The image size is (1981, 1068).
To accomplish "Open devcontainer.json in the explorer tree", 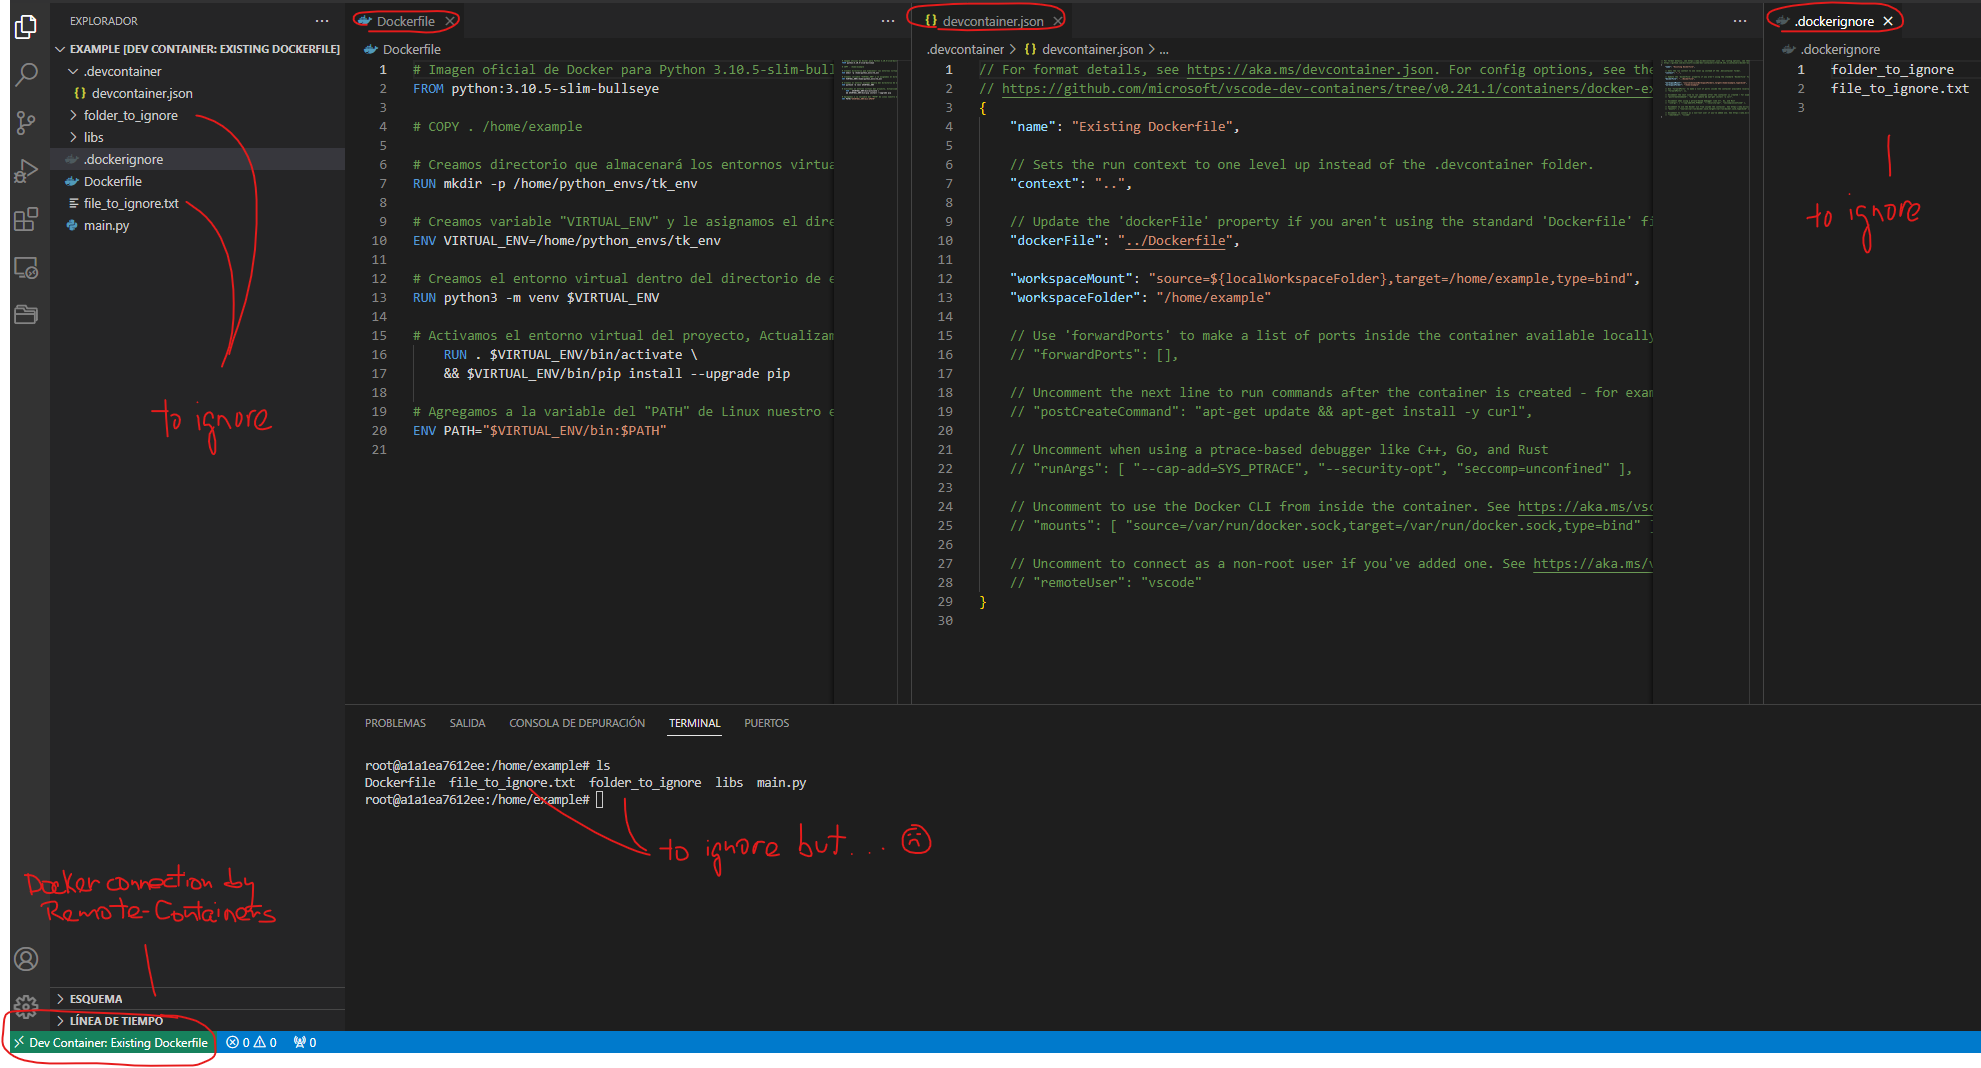I will coord(197,93).
